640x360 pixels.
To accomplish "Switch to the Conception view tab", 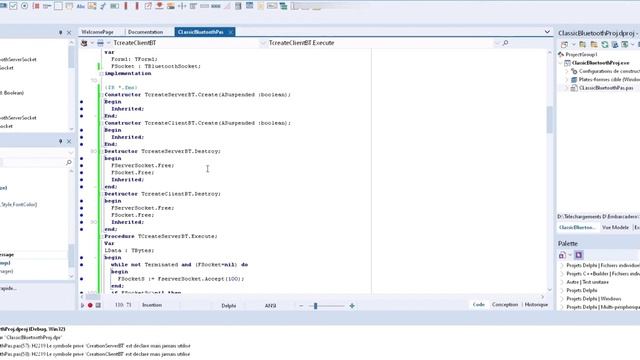I will (504, 304).
